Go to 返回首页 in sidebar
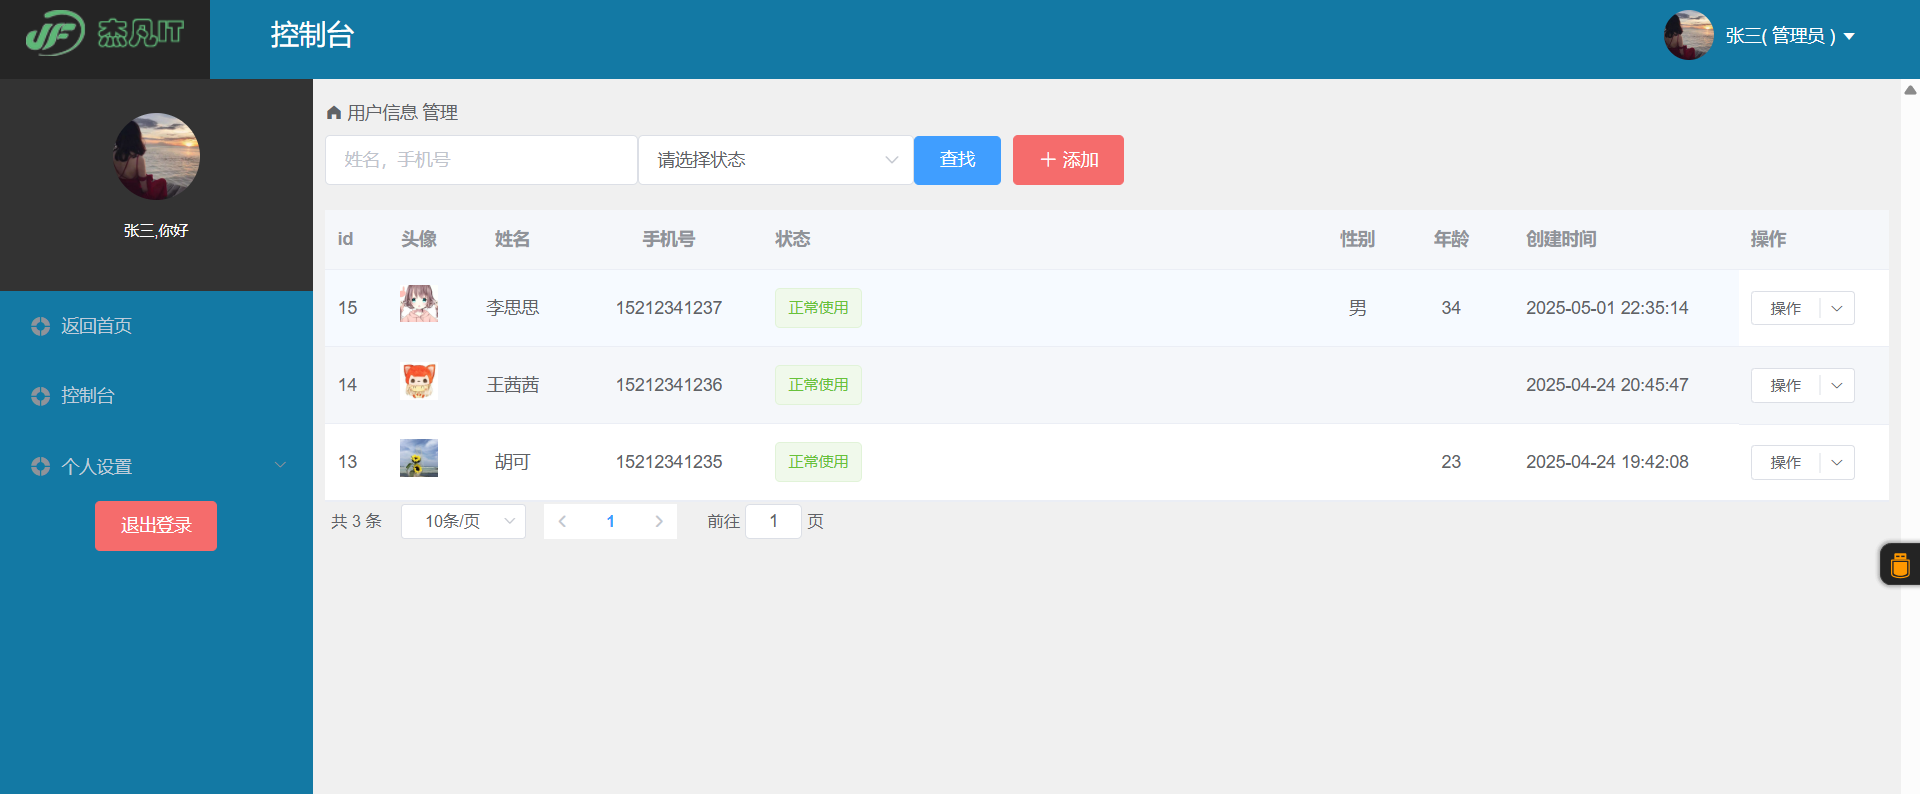This screenshot has width=1920, height=794. pos(96,326)
